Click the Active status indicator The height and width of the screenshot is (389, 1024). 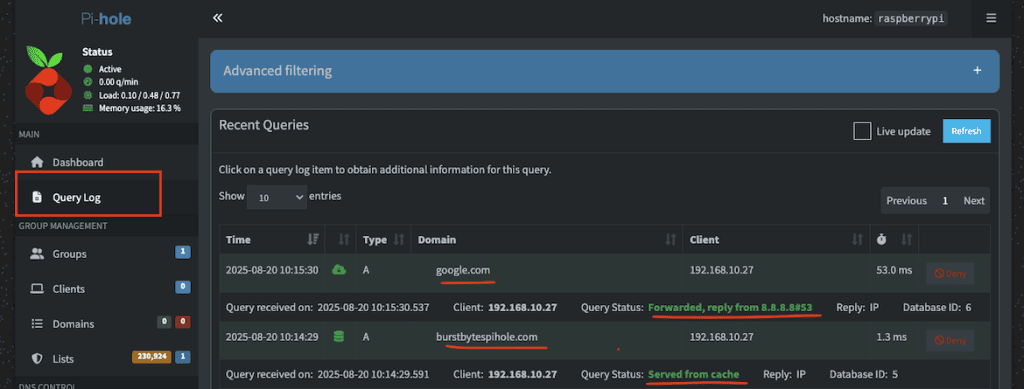[102, 69]
